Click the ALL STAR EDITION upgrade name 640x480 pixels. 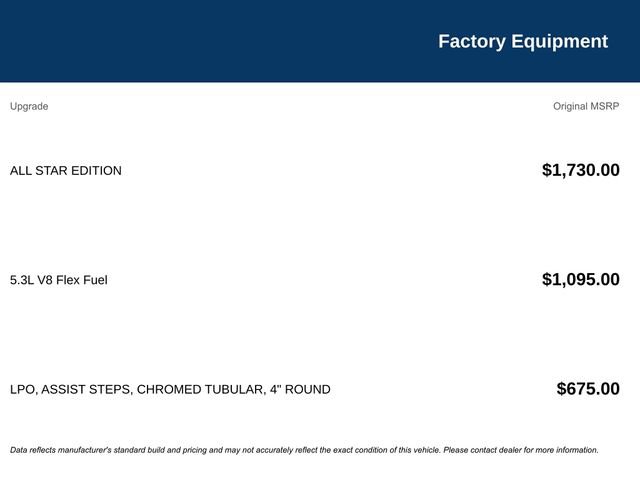(x=66, y=171)
